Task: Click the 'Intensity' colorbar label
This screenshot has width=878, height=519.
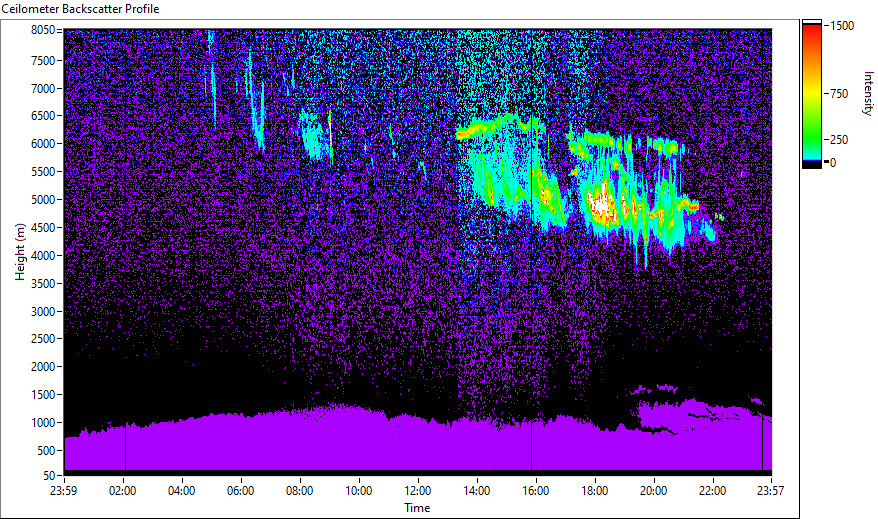Action: click(868, 93)
